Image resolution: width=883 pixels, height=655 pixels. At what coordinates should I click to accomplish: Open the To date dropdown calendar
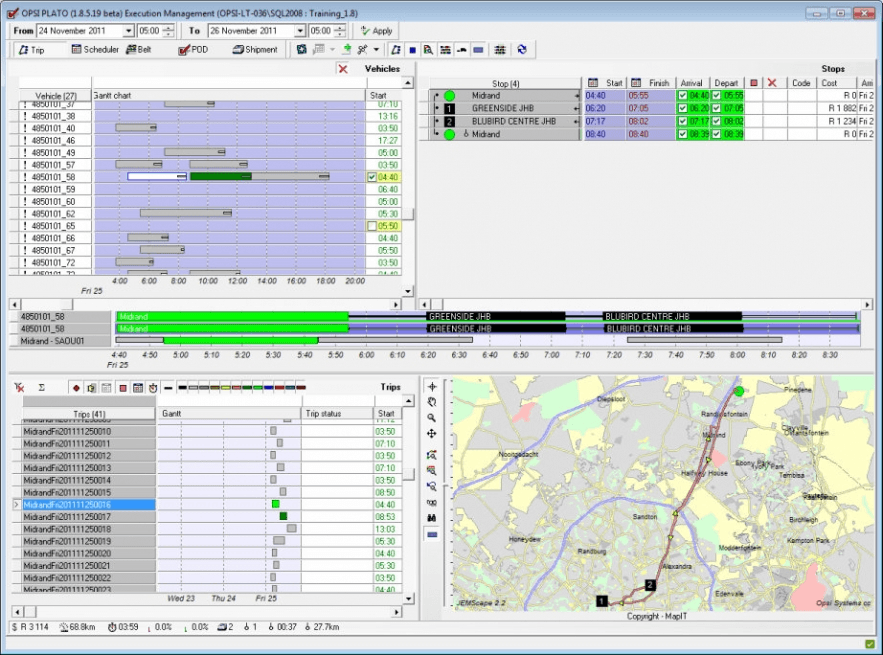299,31
